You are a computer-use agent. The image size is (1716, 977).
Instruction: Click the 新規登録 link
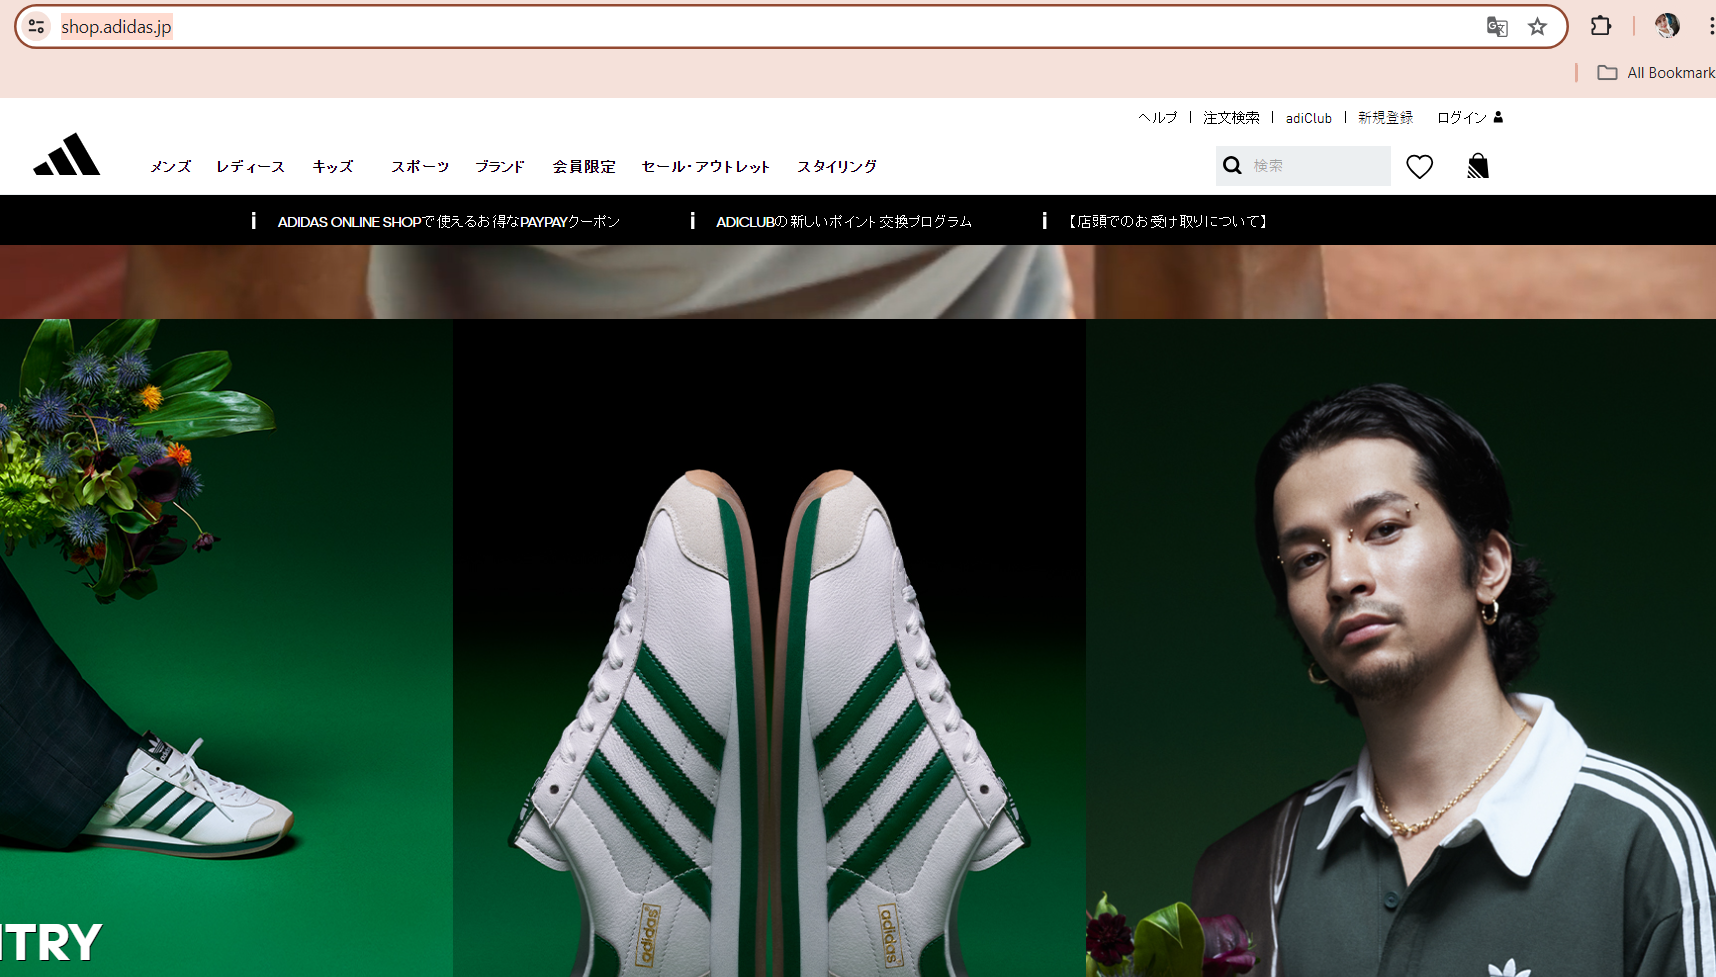tap(1386, 118)
